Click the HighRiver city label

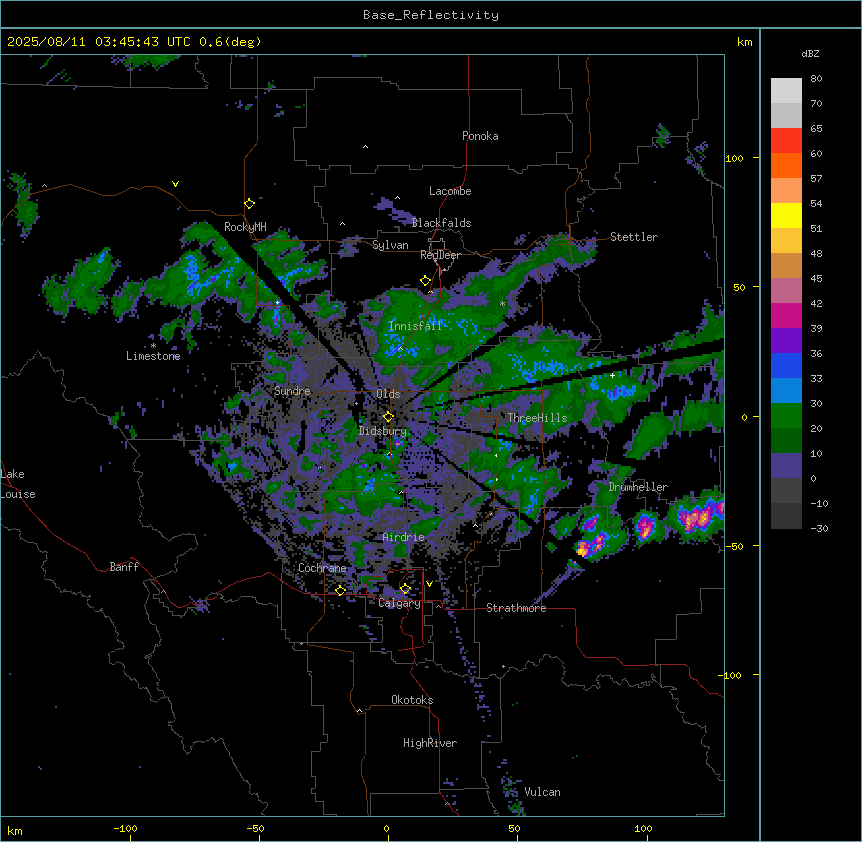pyautogui.click(x=430, y=743)
